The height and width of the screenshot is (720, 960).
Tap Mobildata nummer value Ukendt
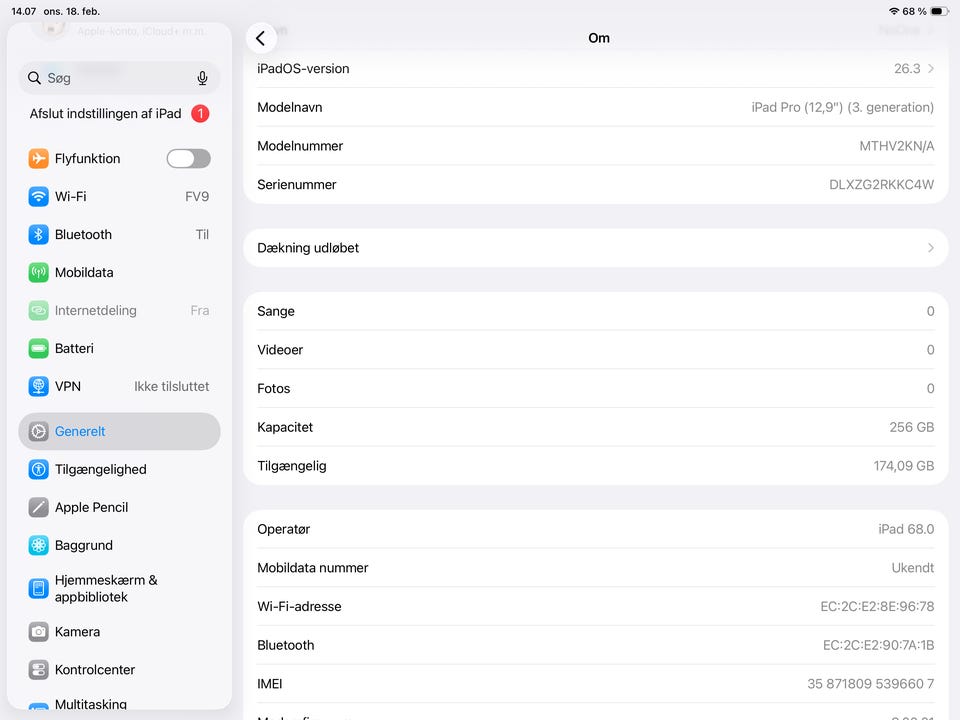click(x=912, y=568)
